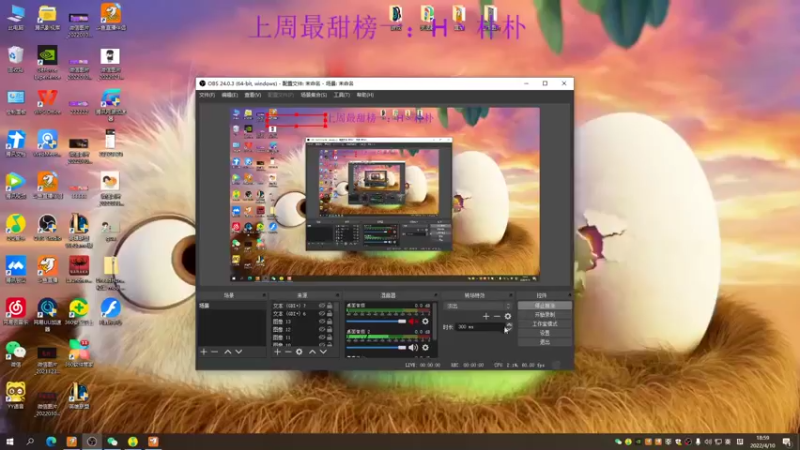Open source properties gear icon

(x=299, y=352)
